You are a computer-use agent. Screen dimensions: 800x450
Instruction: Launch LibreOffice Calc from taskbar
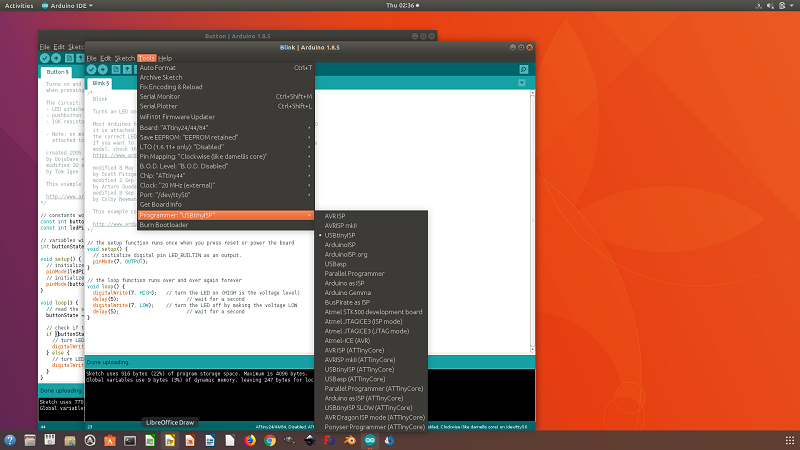(x=150, y=440)
